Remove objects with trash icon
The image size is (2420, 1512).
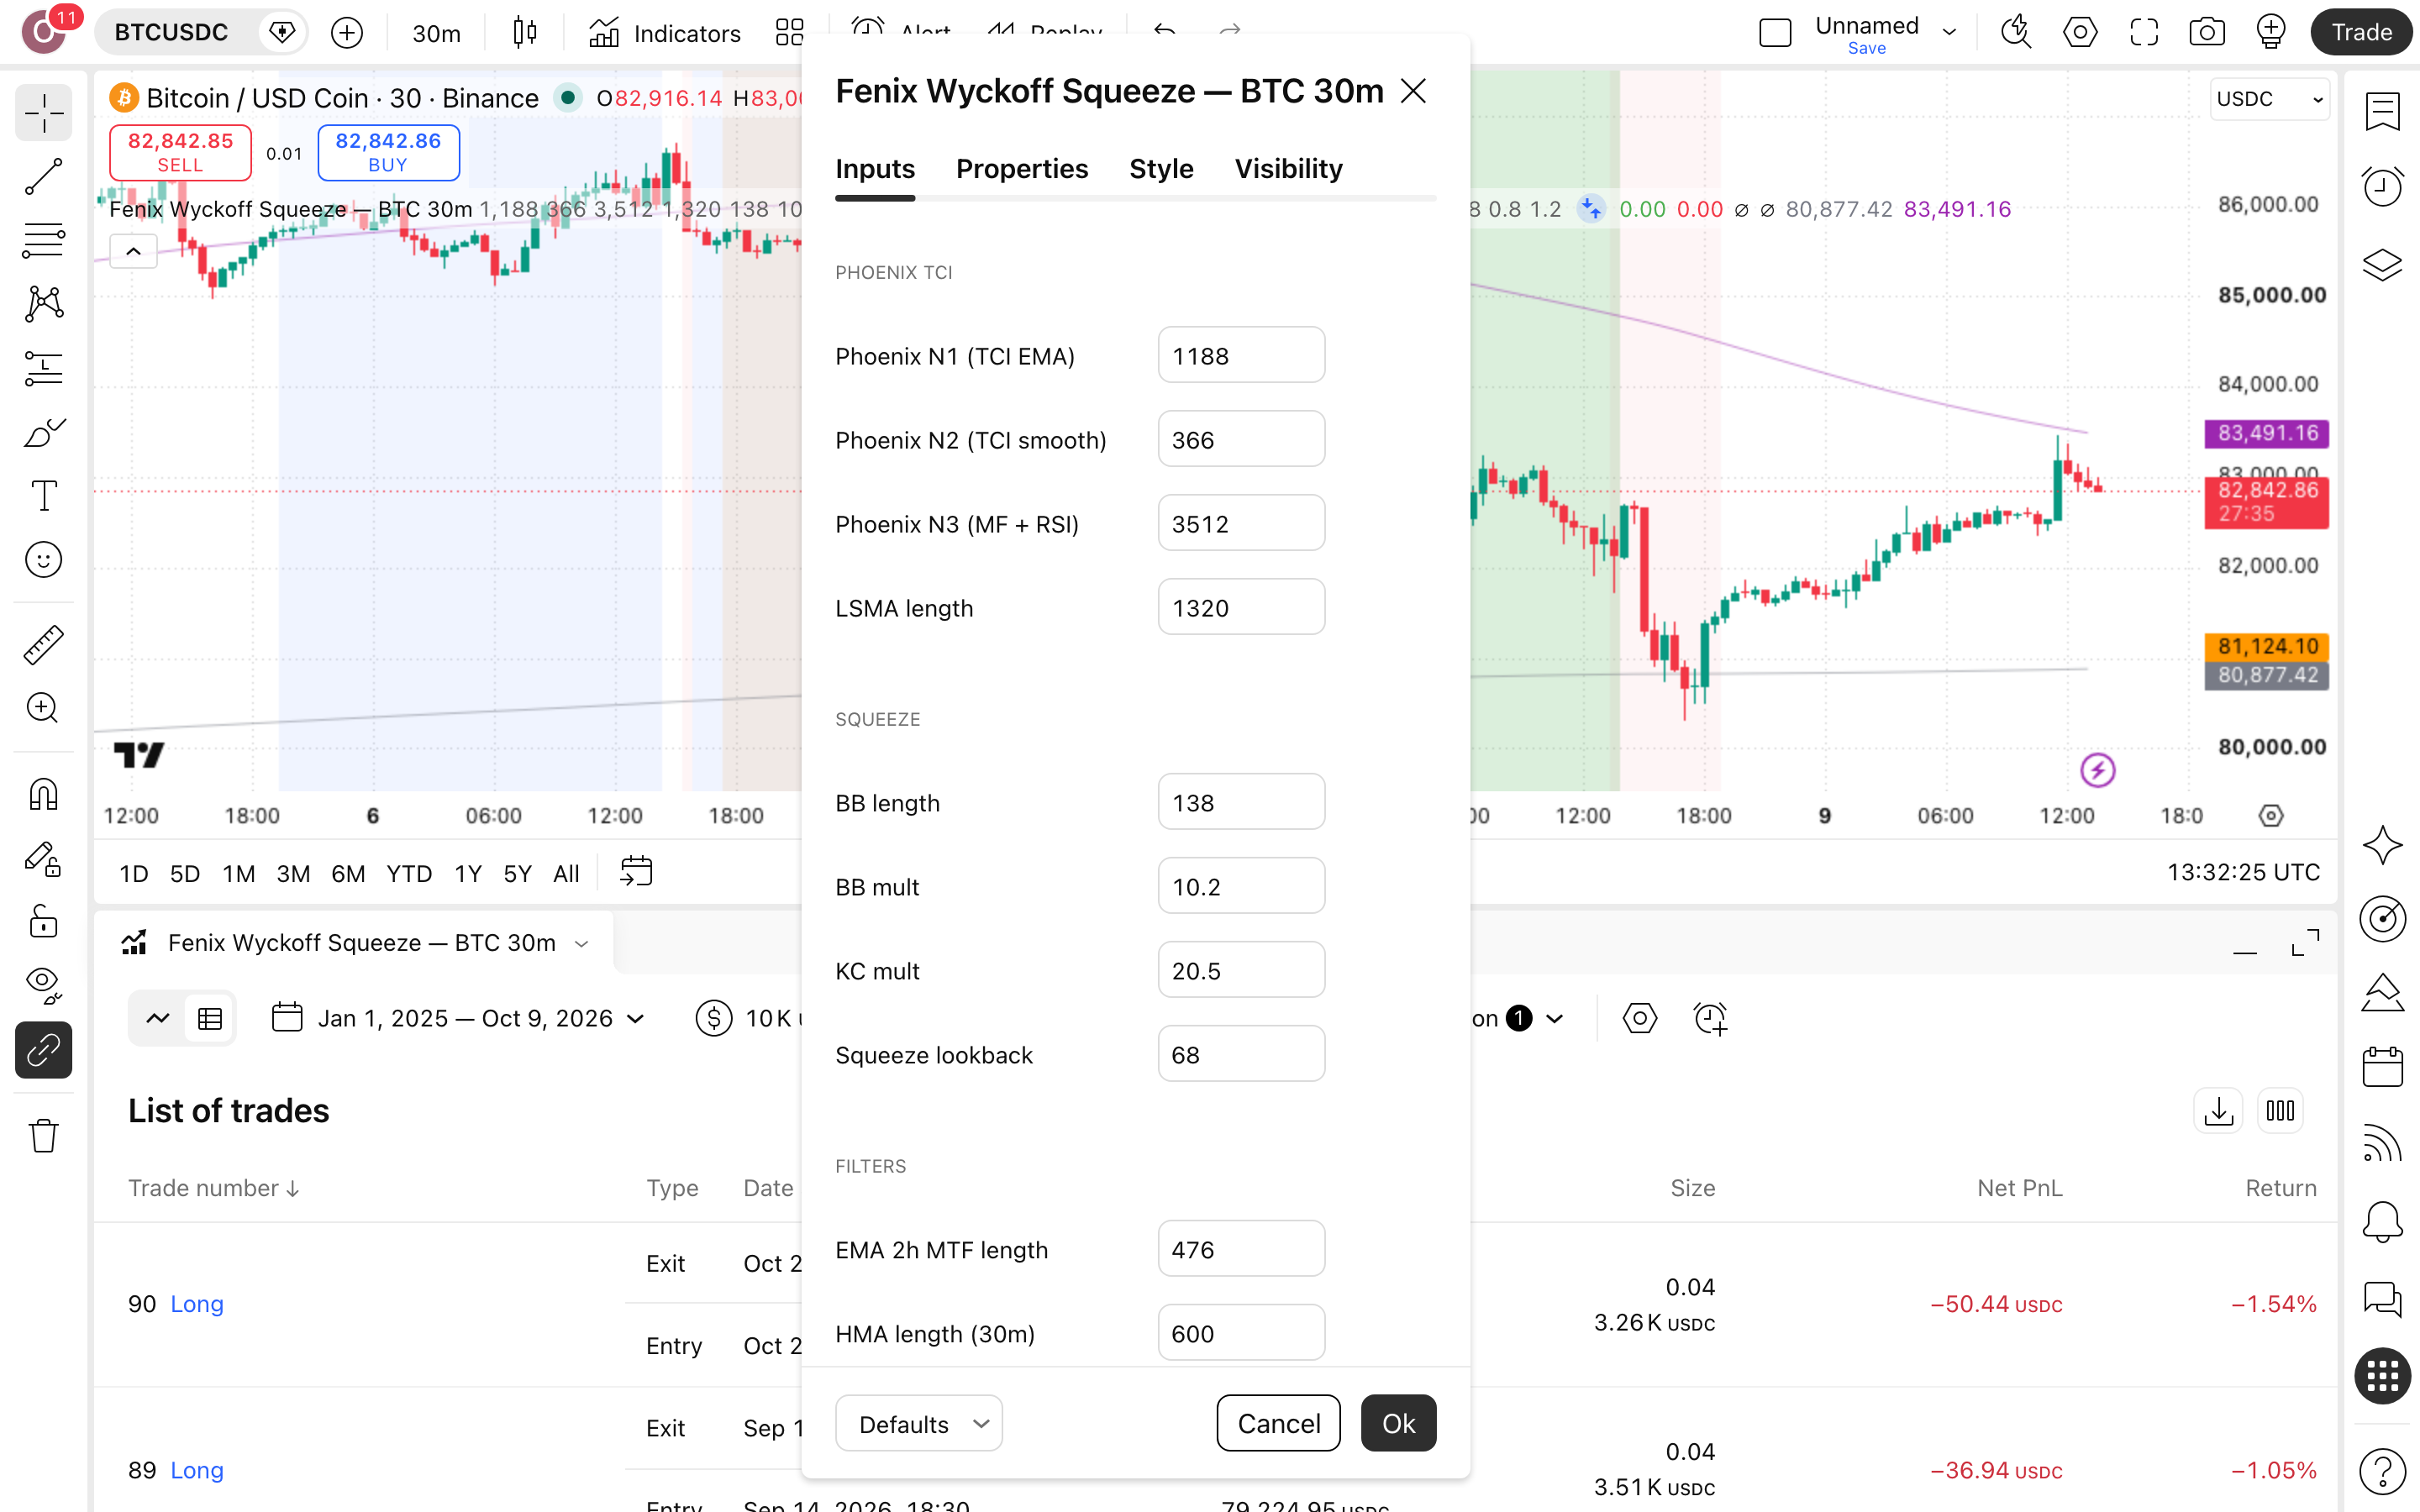pyautogui.click(x=44, y=1136)
